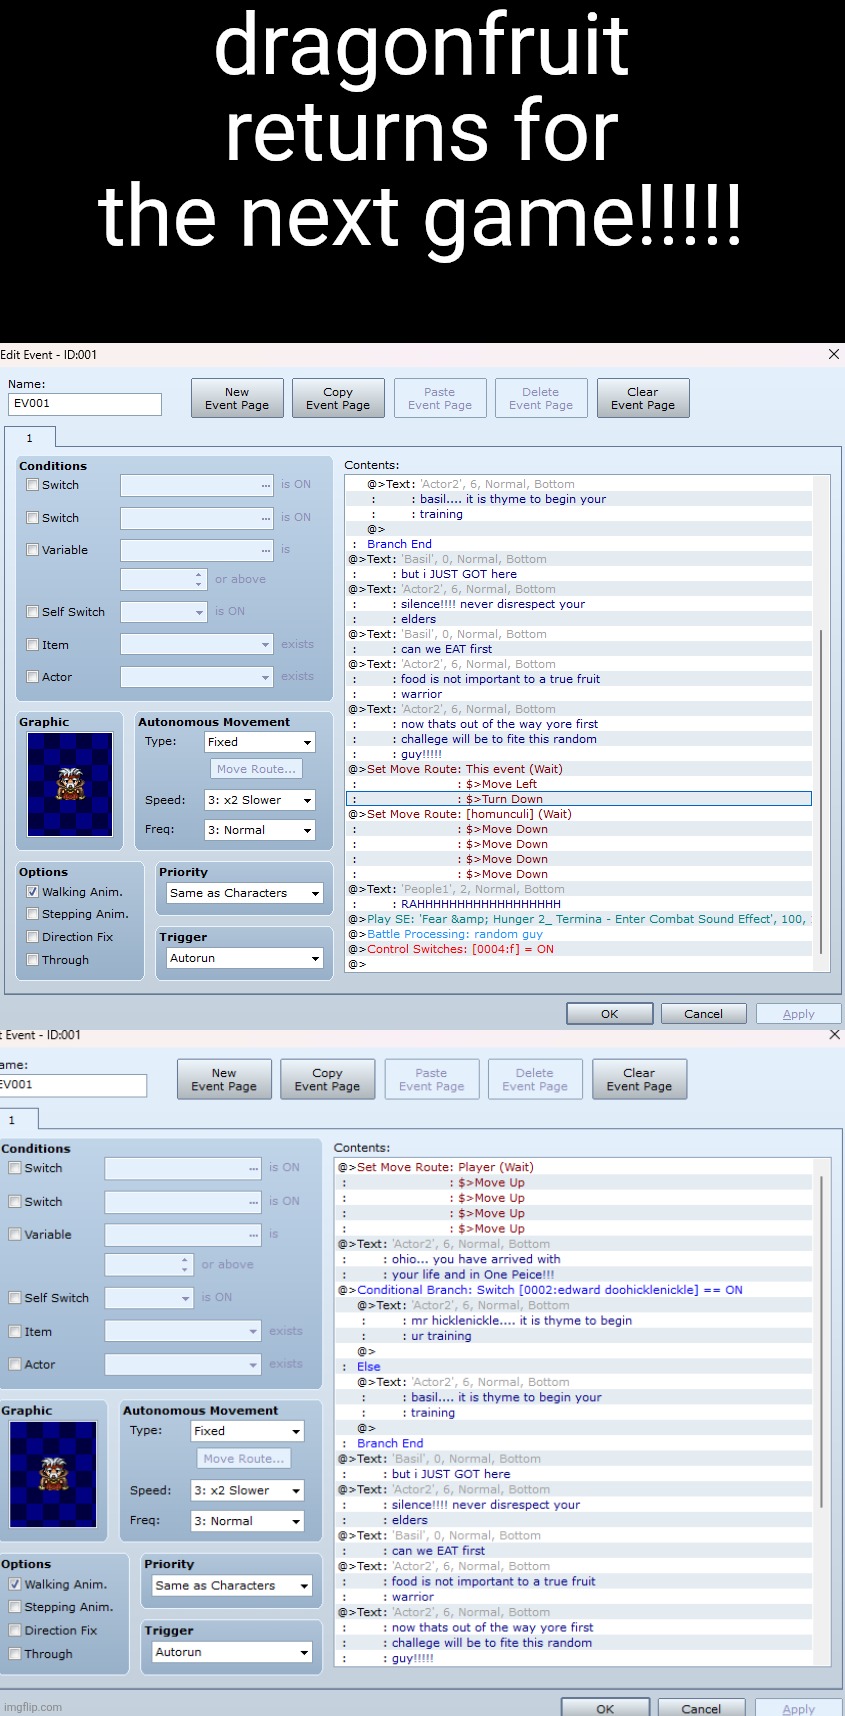Click the Variable value stepper in upper window
845x1716 pixels.
point(197,579)
